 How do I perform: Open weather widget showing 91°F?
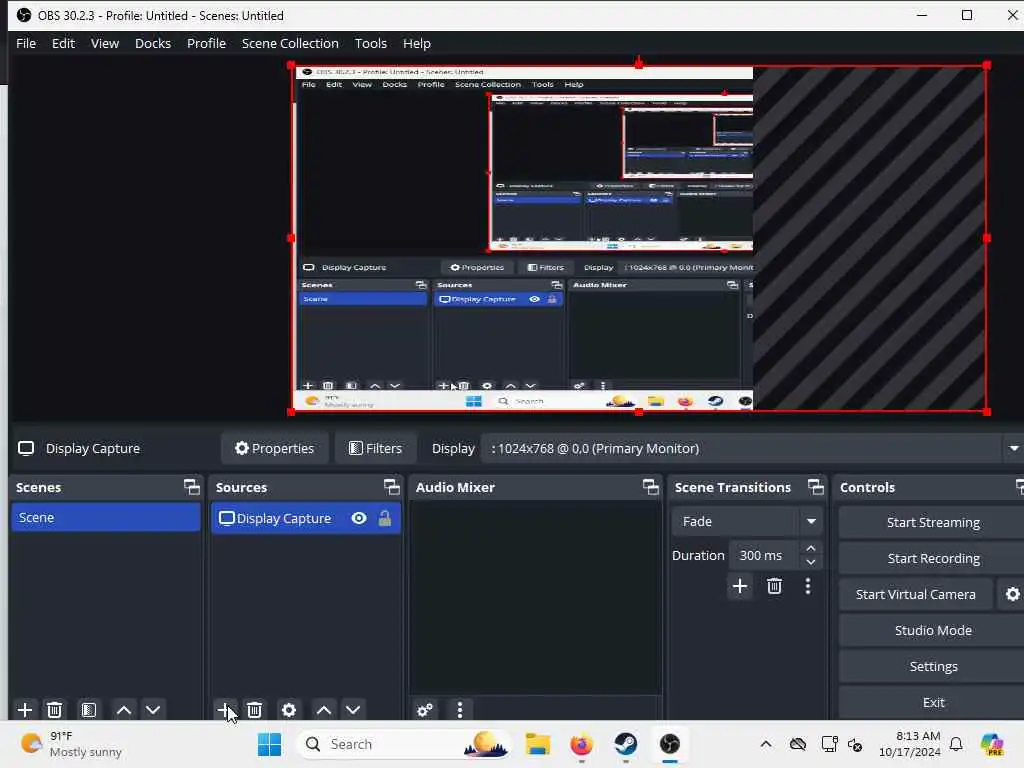(x=72, y=744)
